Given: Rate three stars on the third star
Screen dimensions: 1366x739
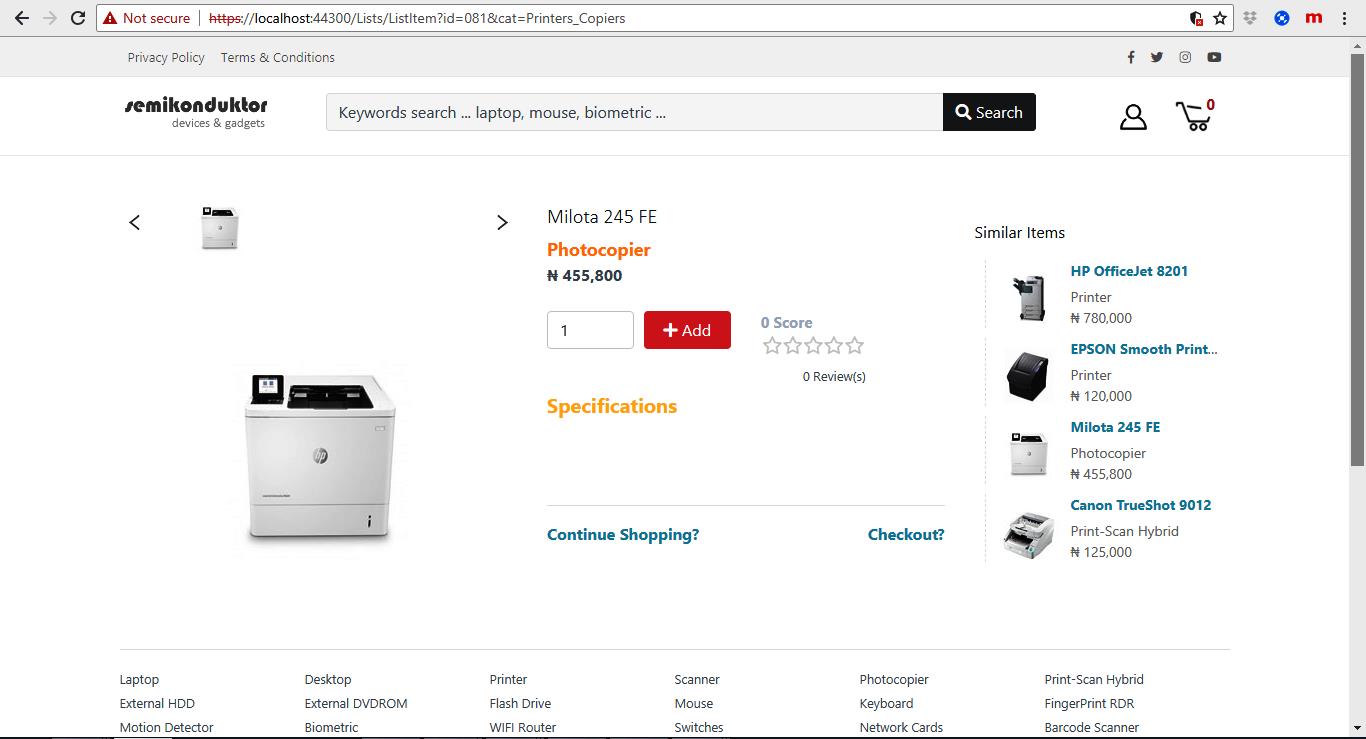Looking at the screenshot, I should [813, 346].
